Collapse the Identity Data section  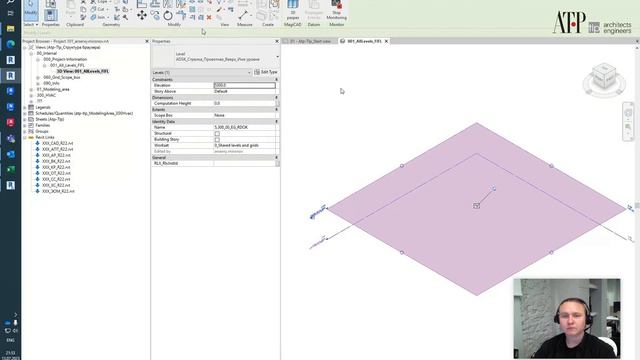pyautogui.click(x=276, y=122)
